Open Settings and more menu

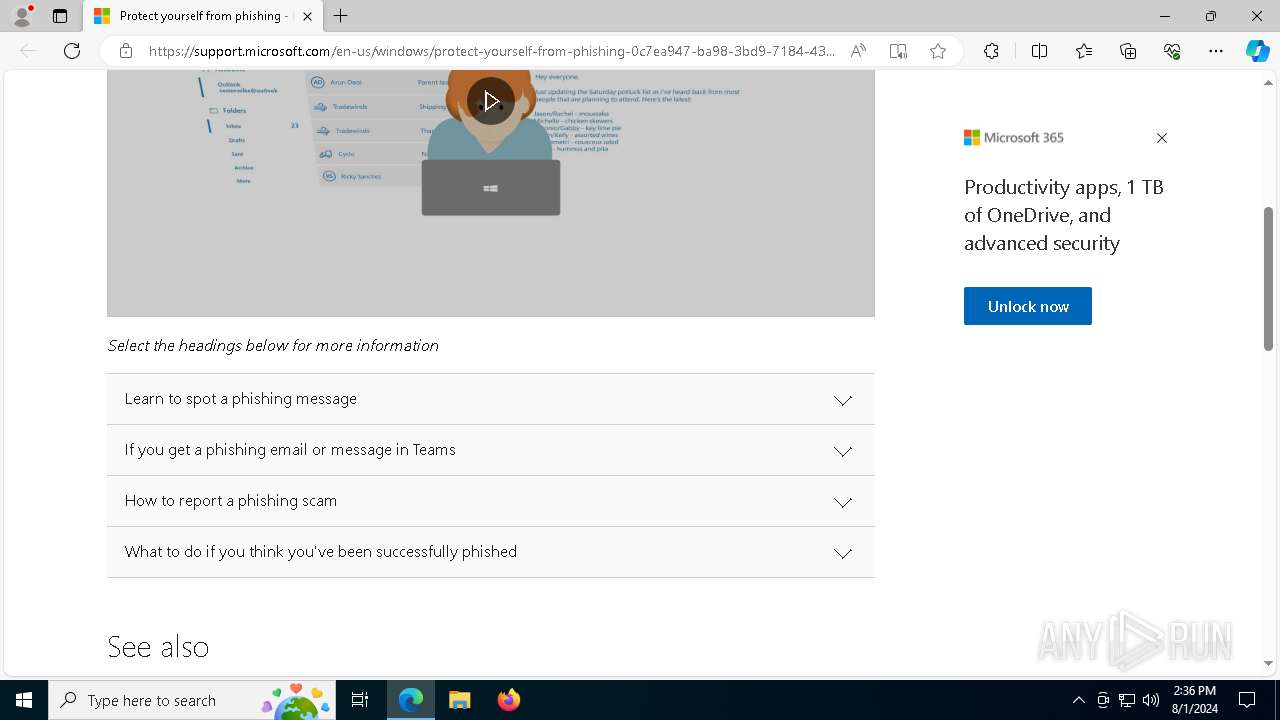[1216, 51]
